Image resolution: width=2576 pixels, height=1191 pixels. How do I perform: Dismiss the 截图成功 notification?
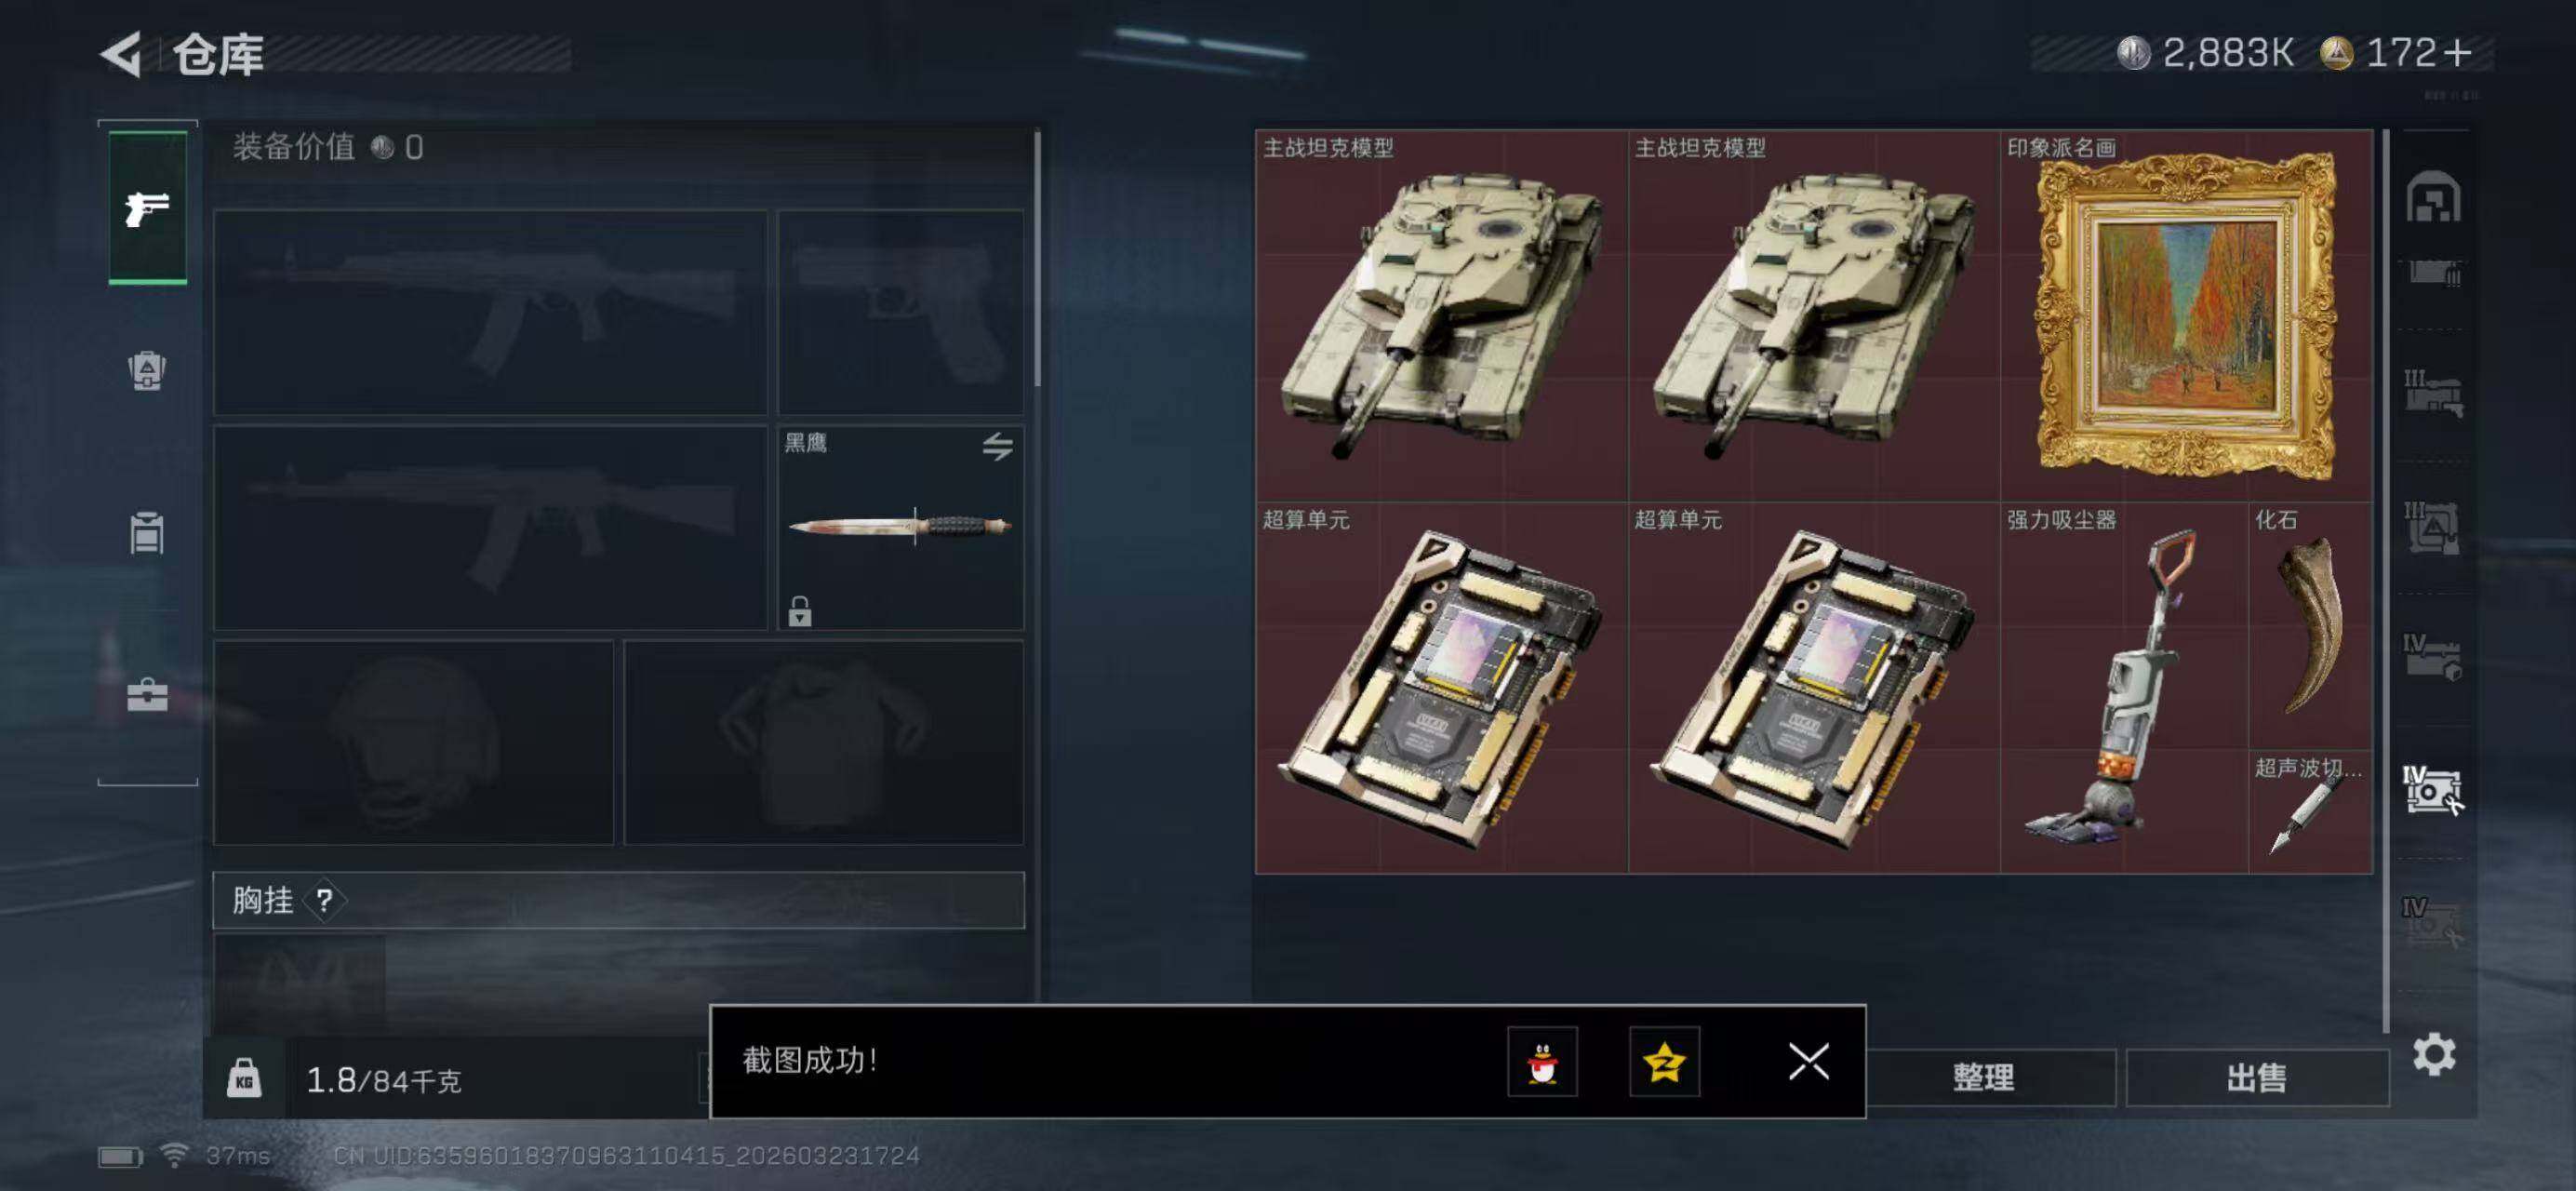point(1808,1061)
